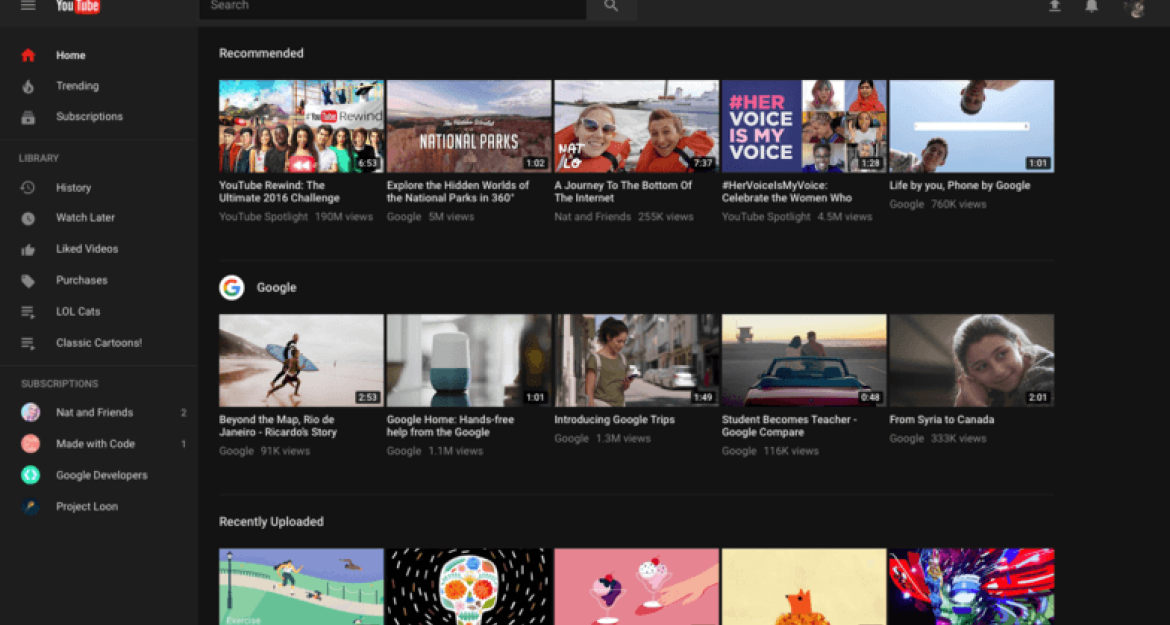Click the Recently Uploaded section heading
1170x625 pixels.
272,522
